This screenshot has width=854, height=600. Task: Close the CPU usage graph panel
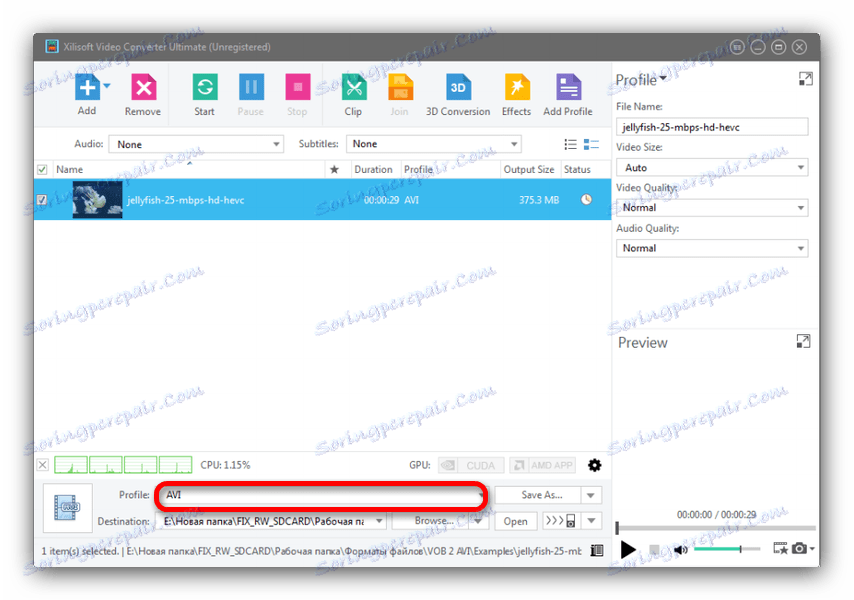pyautogui.click(x=42, y=465)
